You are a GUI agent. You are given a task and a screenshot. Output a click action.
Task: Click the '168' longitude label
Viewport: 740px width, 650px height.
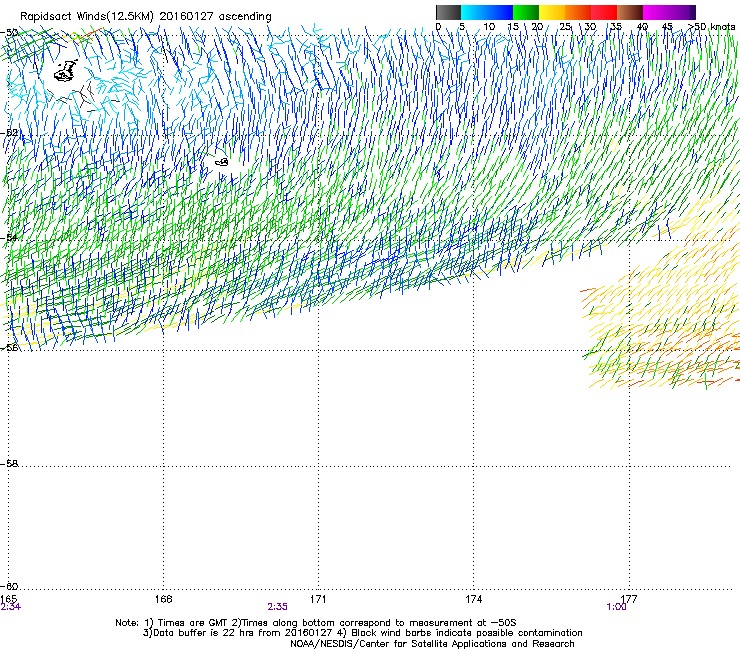coord(163,599)
